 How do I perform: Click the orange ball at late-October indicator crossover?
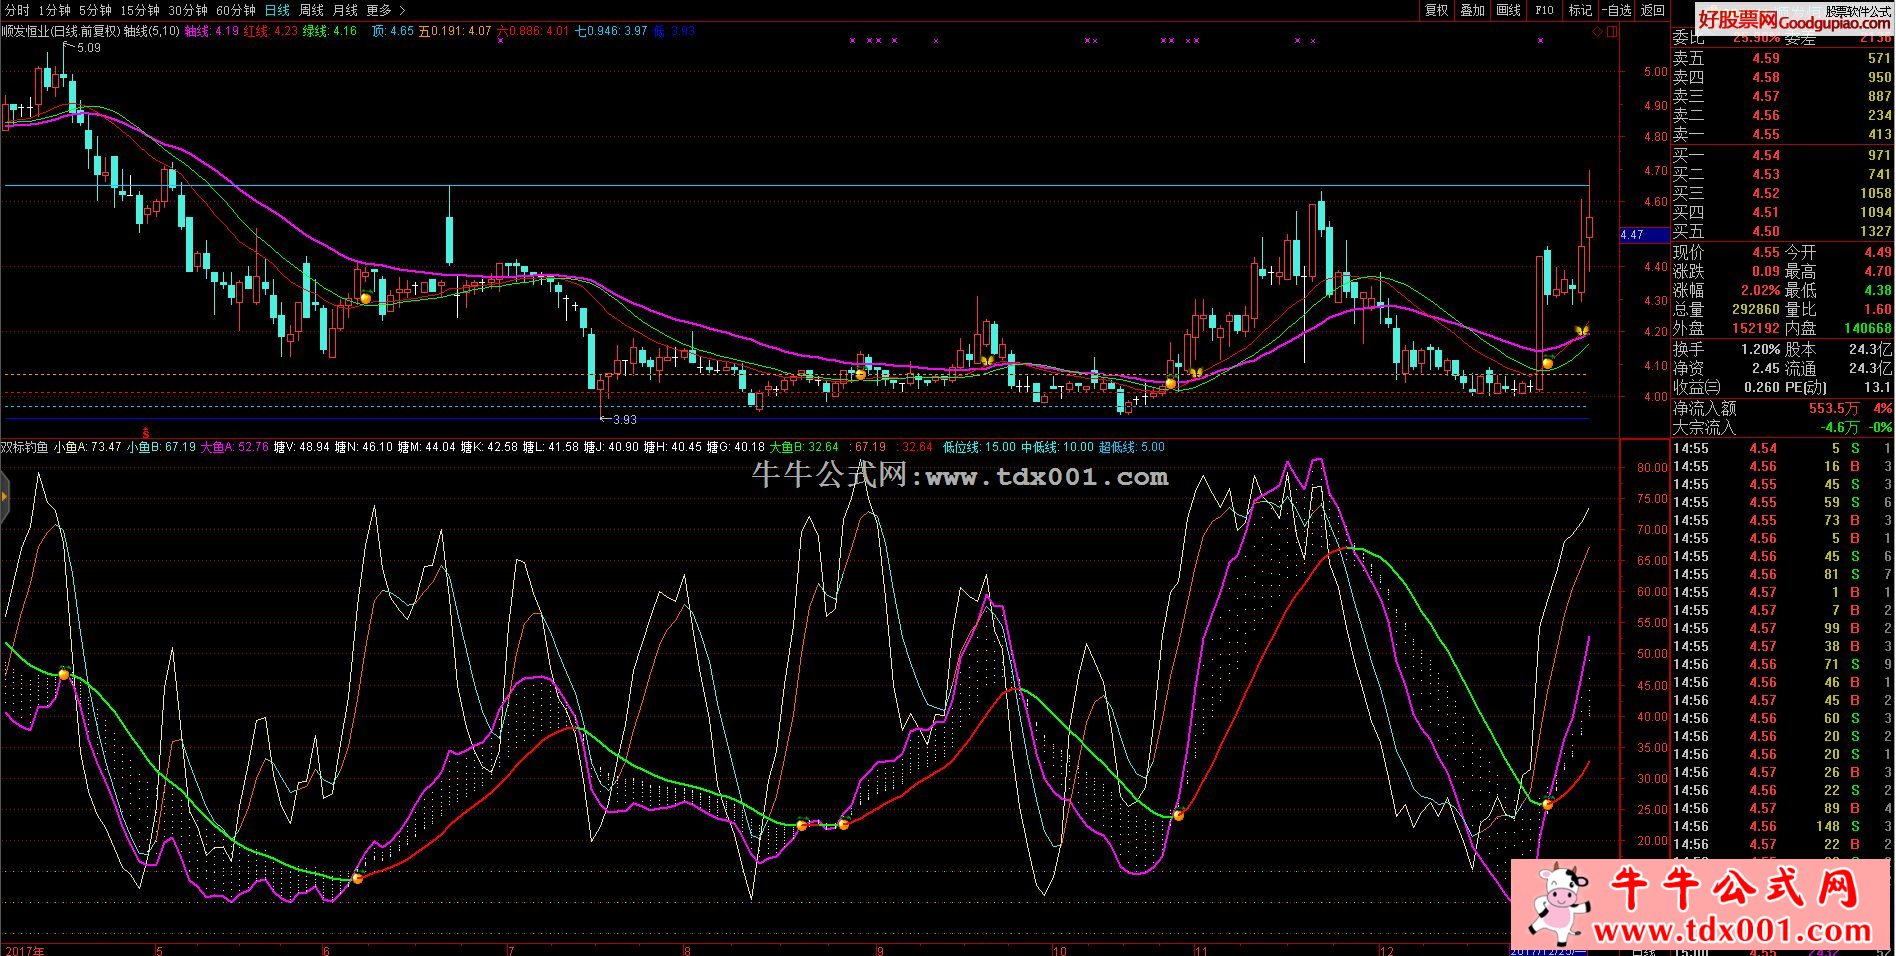(x=1178, y=816)
